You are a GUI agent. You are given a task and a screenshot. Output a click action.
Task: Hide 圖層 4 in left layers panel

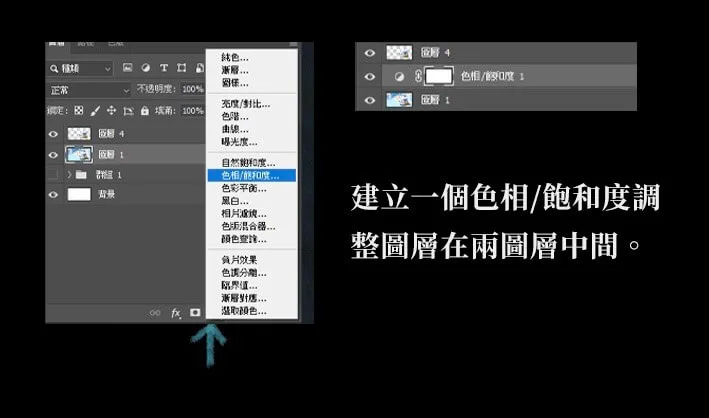[x=53, y=134]
